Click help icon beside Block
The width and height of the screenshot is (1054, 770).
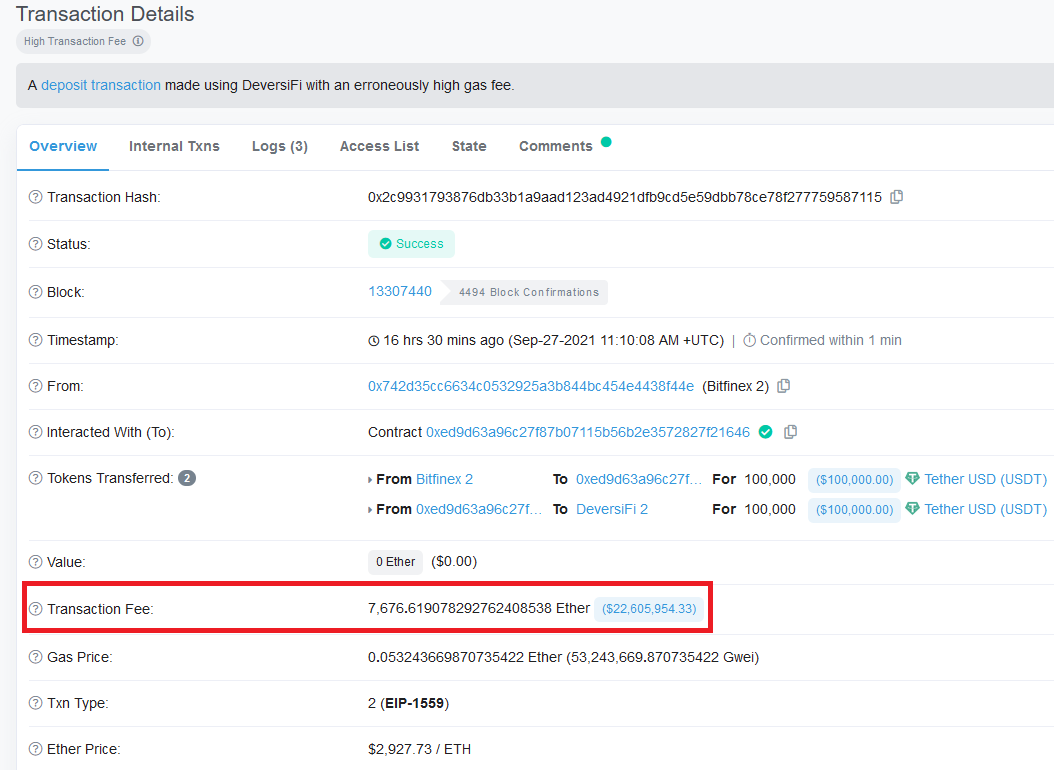(36, 292)
